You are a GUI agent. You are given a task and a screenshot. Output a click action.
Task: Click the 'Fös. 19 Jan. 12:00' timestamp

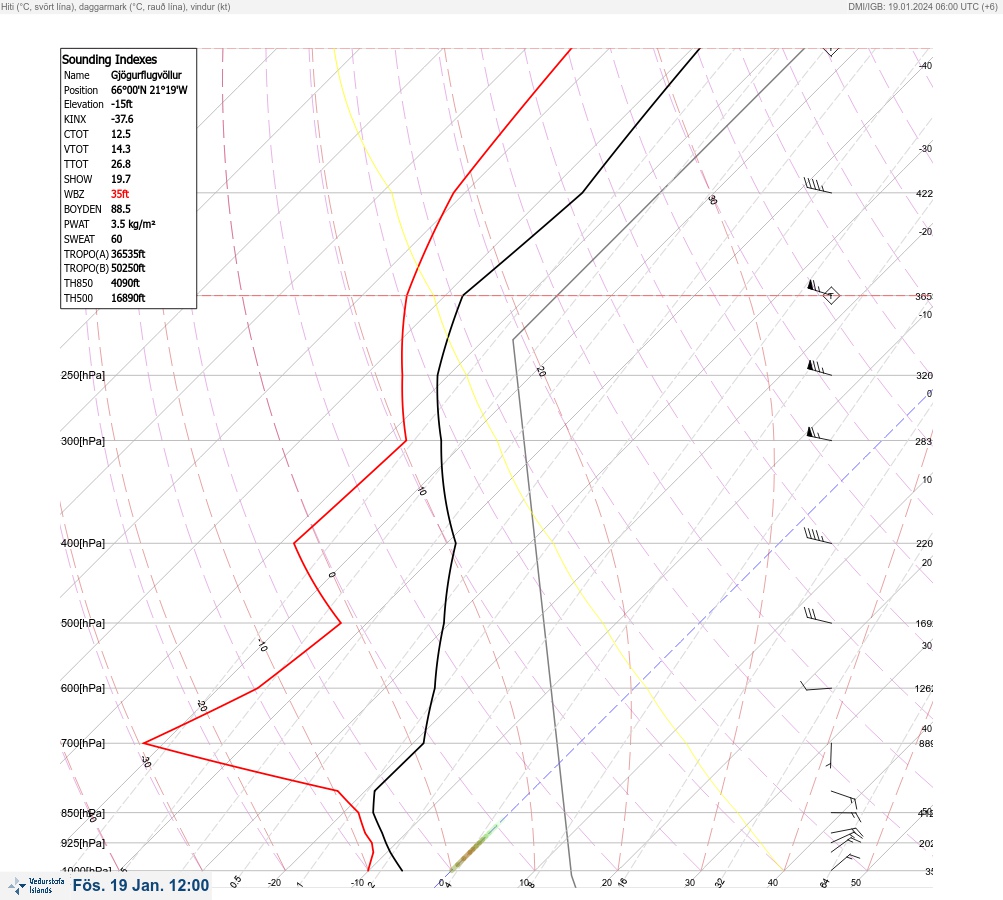click(x=141, y=885)
